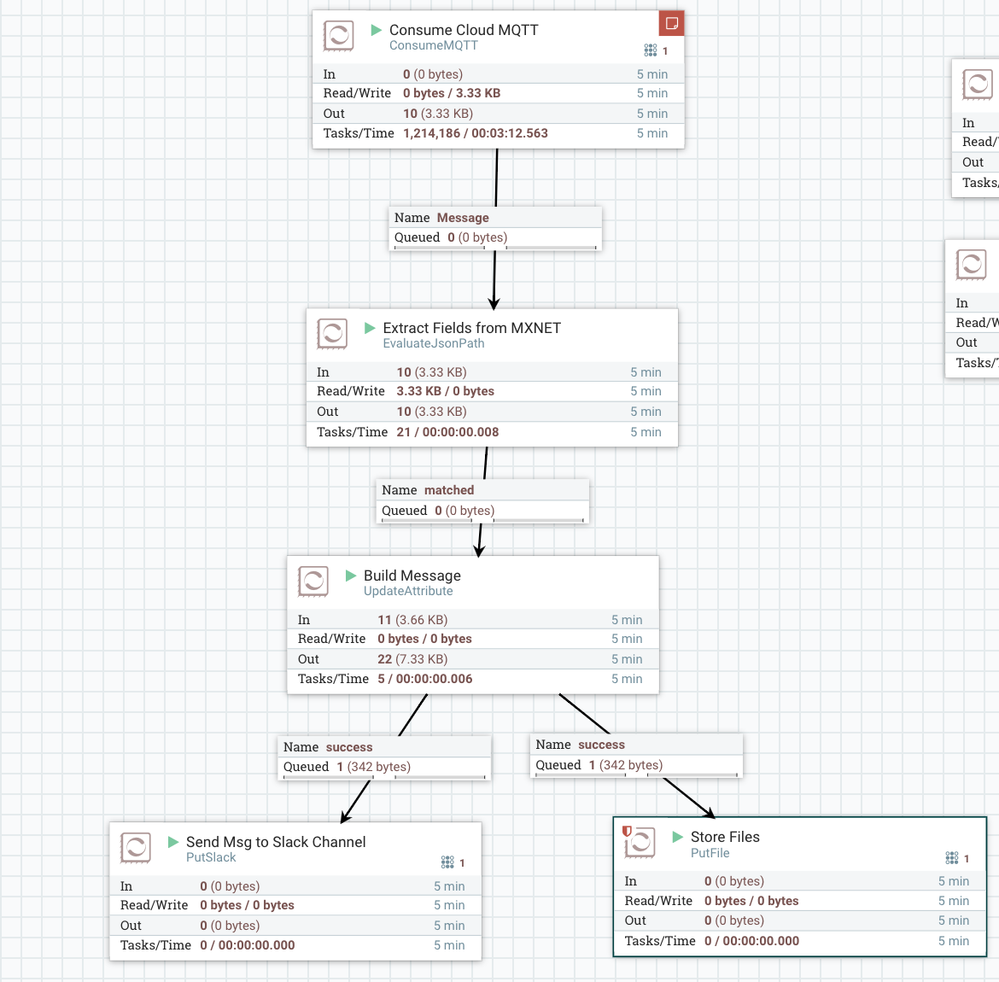The height and width of the screenshot is (982, 999).
Task: Select the matched connection queue box
Action: (482, 501)
